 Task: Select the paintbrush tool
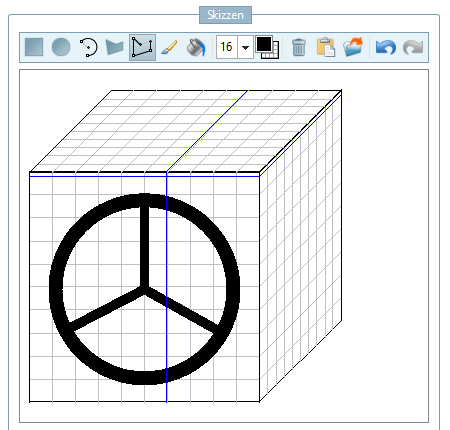tap(169, 47)
